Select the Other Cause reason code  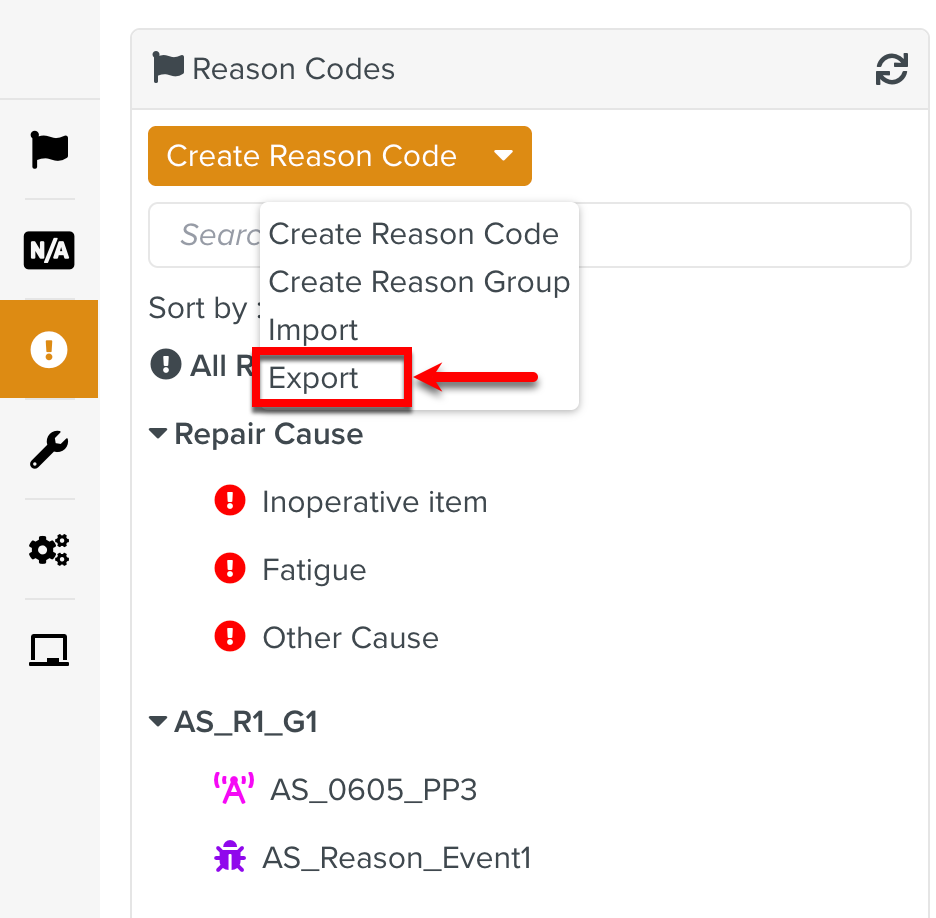pyautogui.click(x=350, y=638)
